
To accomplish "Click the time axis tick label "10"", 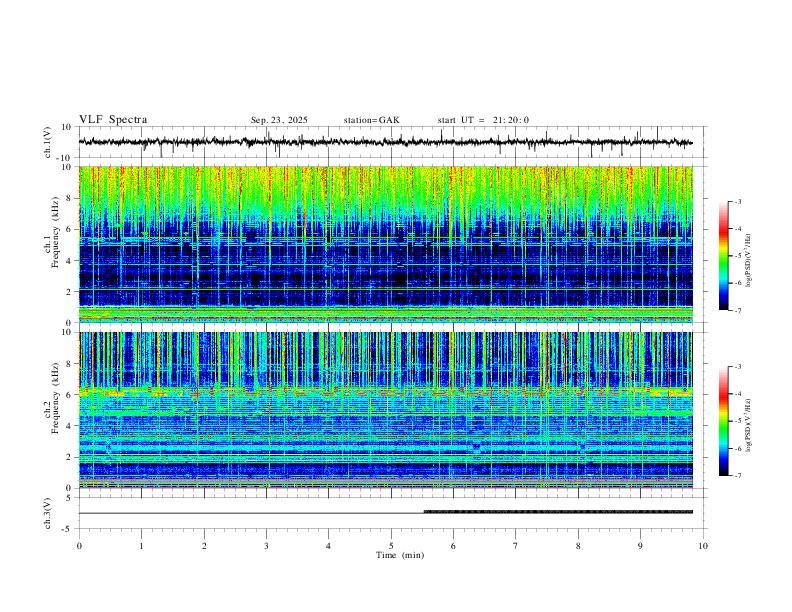I will [x=703, y=546].
